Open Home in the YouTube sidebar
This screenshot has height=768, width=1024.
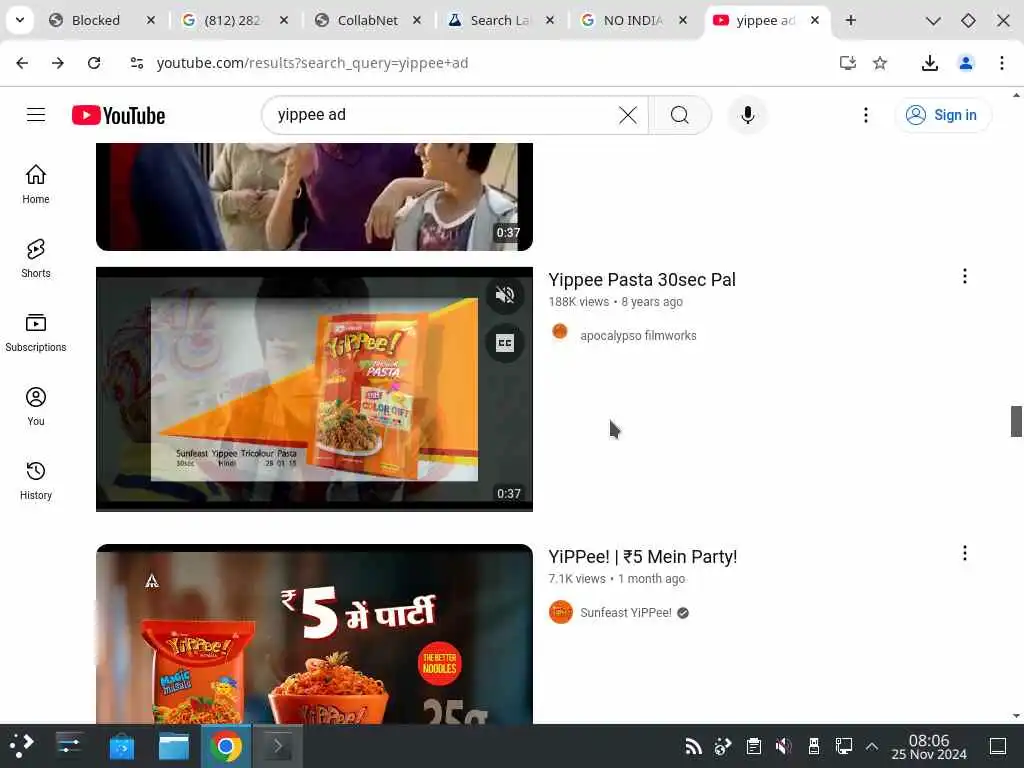[x=36, y=184]
